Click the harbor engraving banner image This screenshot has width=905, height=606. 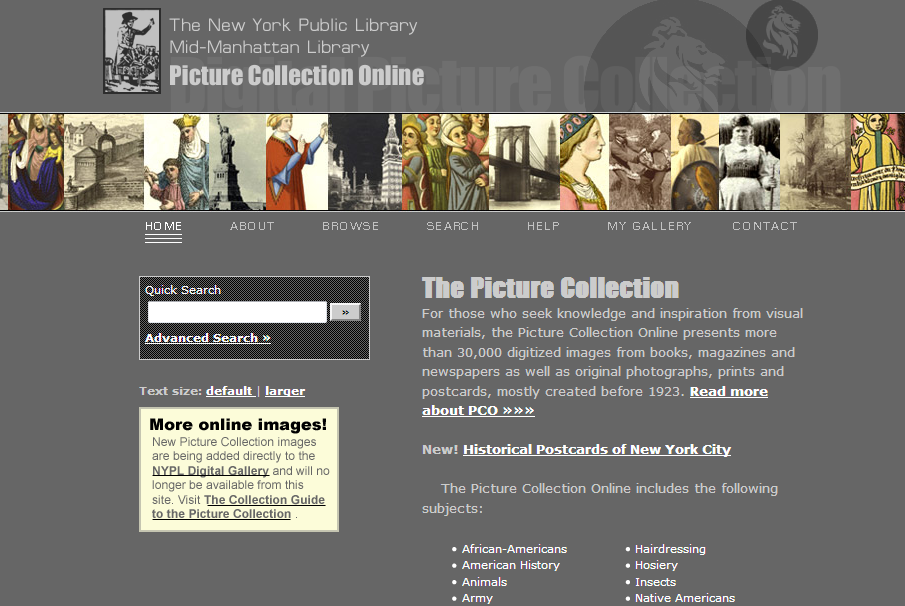[x=104, y=162]
